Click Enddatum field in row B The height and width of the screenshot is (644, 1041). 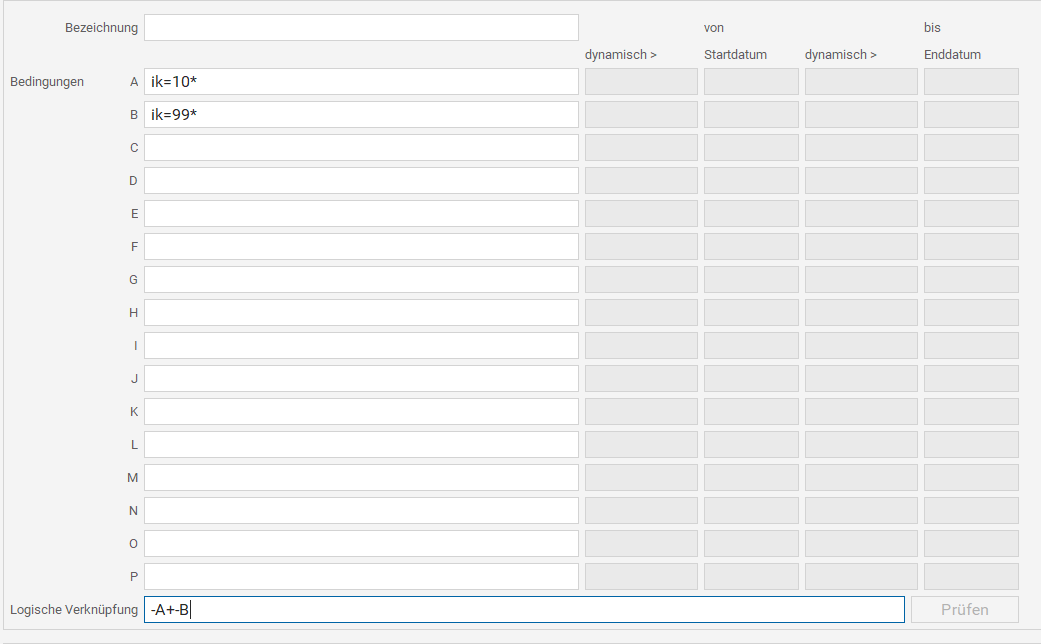pyautogui.click(x=971, y=115)
